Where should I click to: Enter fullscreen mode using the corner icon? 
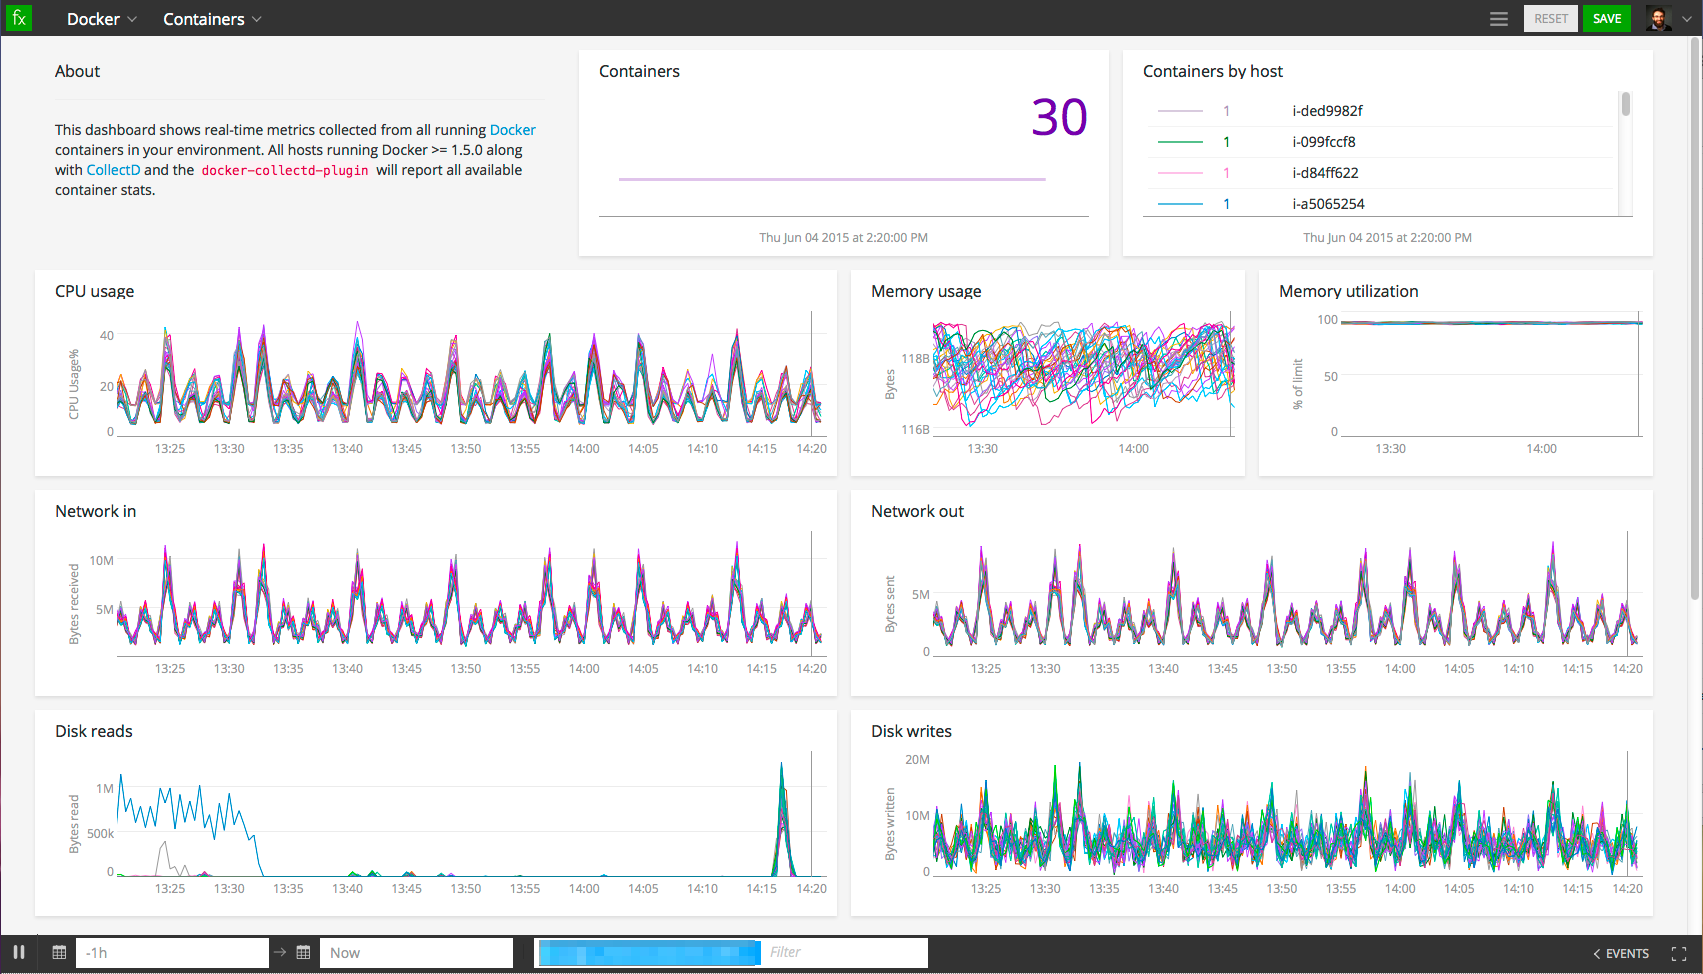point(1679,954)
